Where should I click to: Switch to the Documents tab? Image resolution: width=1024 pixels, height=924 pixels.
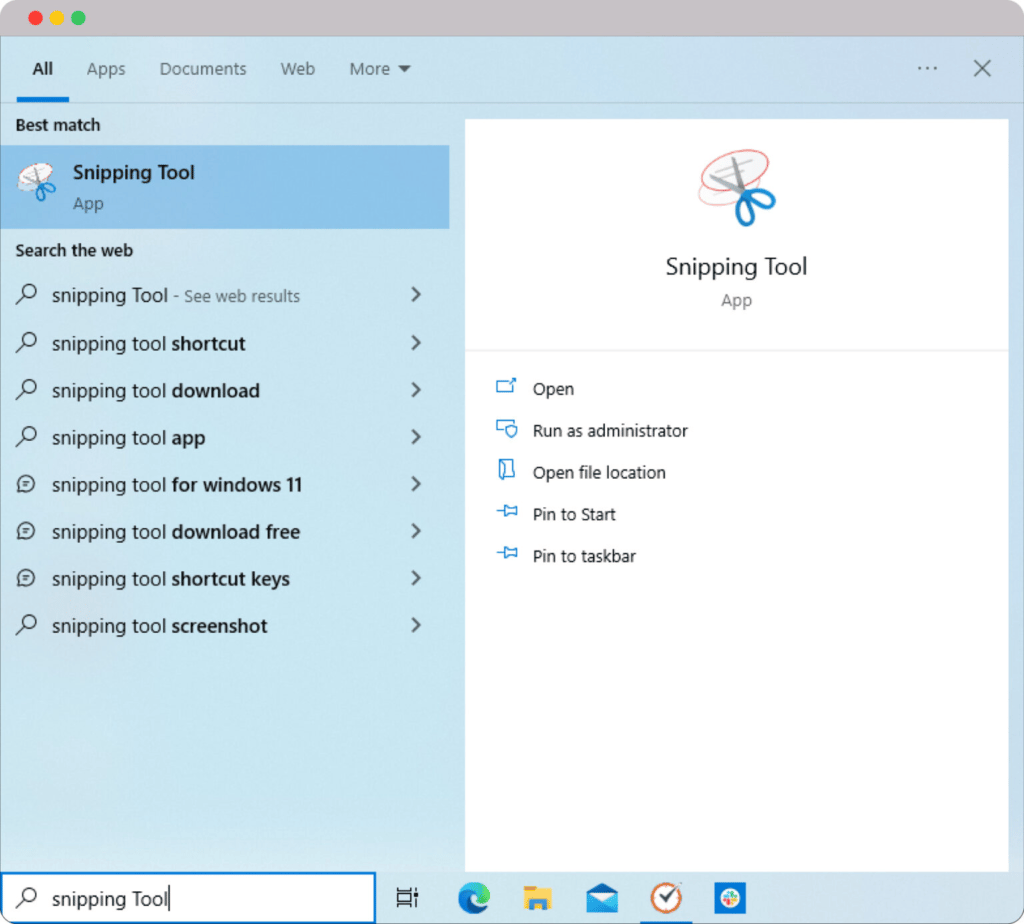[x=203, y=69]
